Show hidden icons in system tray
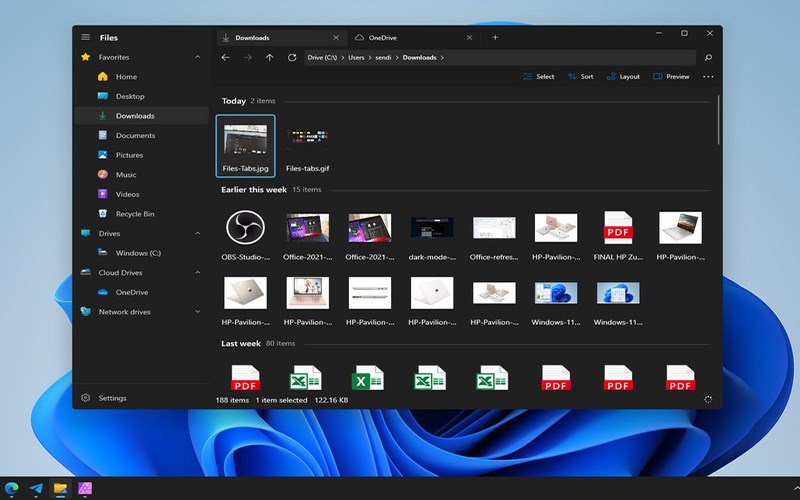Image resolution: width=800 pixels, height=500 pixels. click(796, 489)
